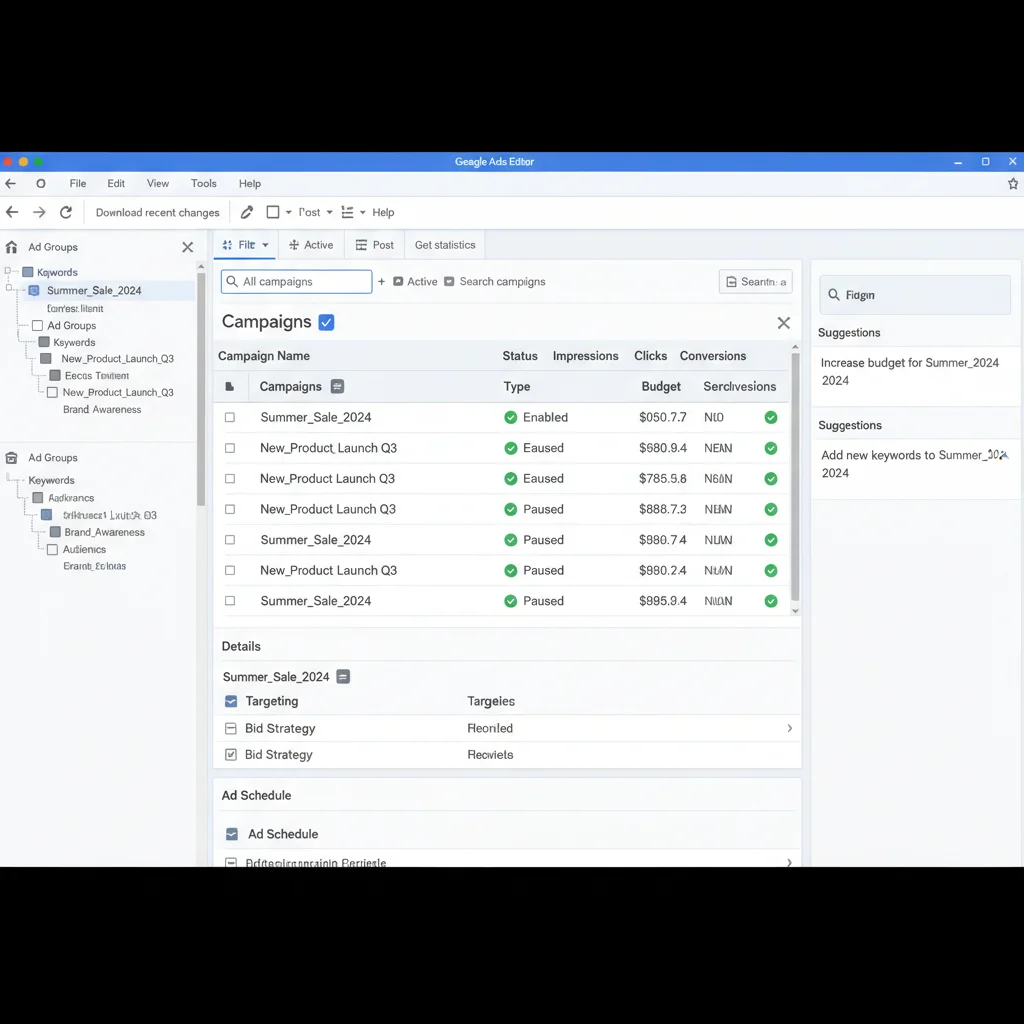The height and width of the screenshot is (1024, 1024).
Task: Toggle the Targeting checkbox in Details
Action: (x=231, y=701)
